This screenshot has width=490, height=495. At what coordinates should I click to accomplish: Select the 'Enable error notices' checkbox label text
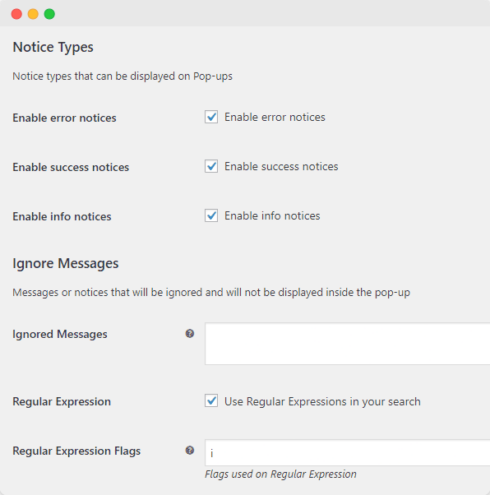click(275, 117)
